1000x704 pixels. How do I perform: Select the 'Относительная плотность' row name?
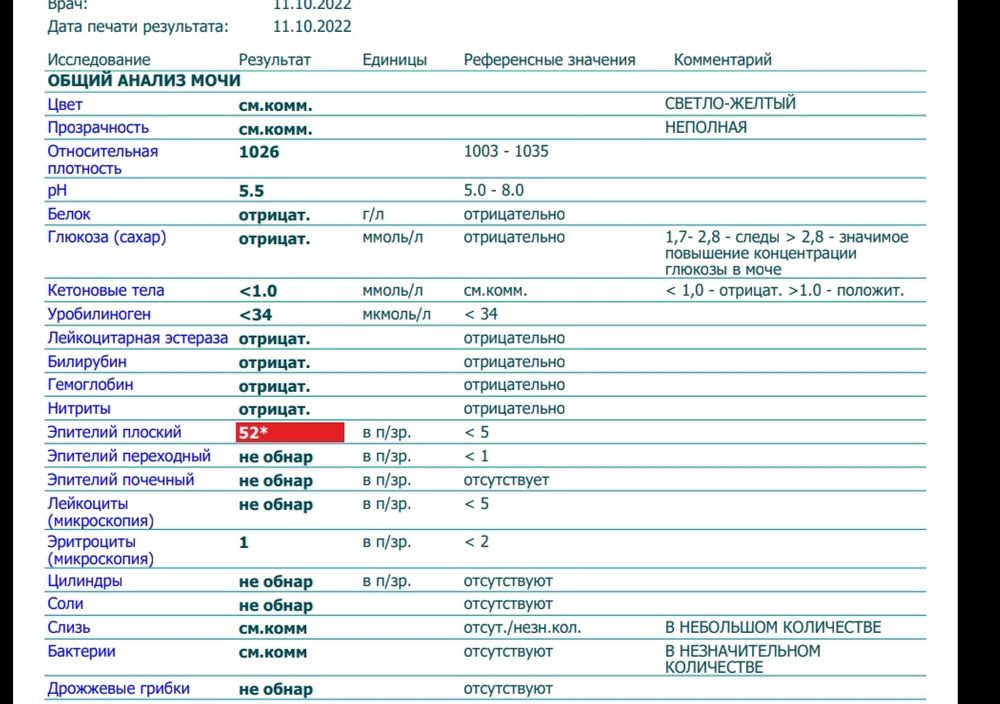click(103, 160)
